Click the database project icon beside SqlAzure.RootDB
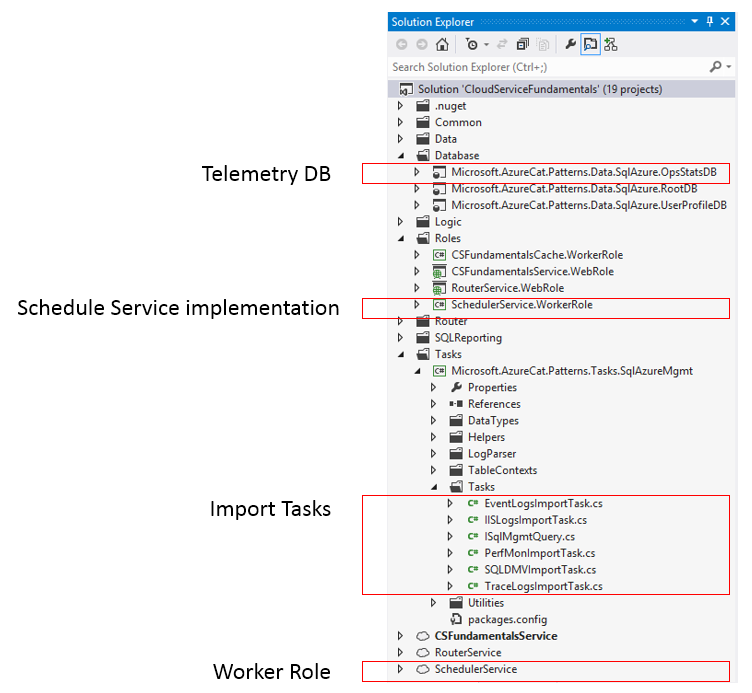Image resolution: width=752 pixels, height=693 pixels. click(439, 189)
